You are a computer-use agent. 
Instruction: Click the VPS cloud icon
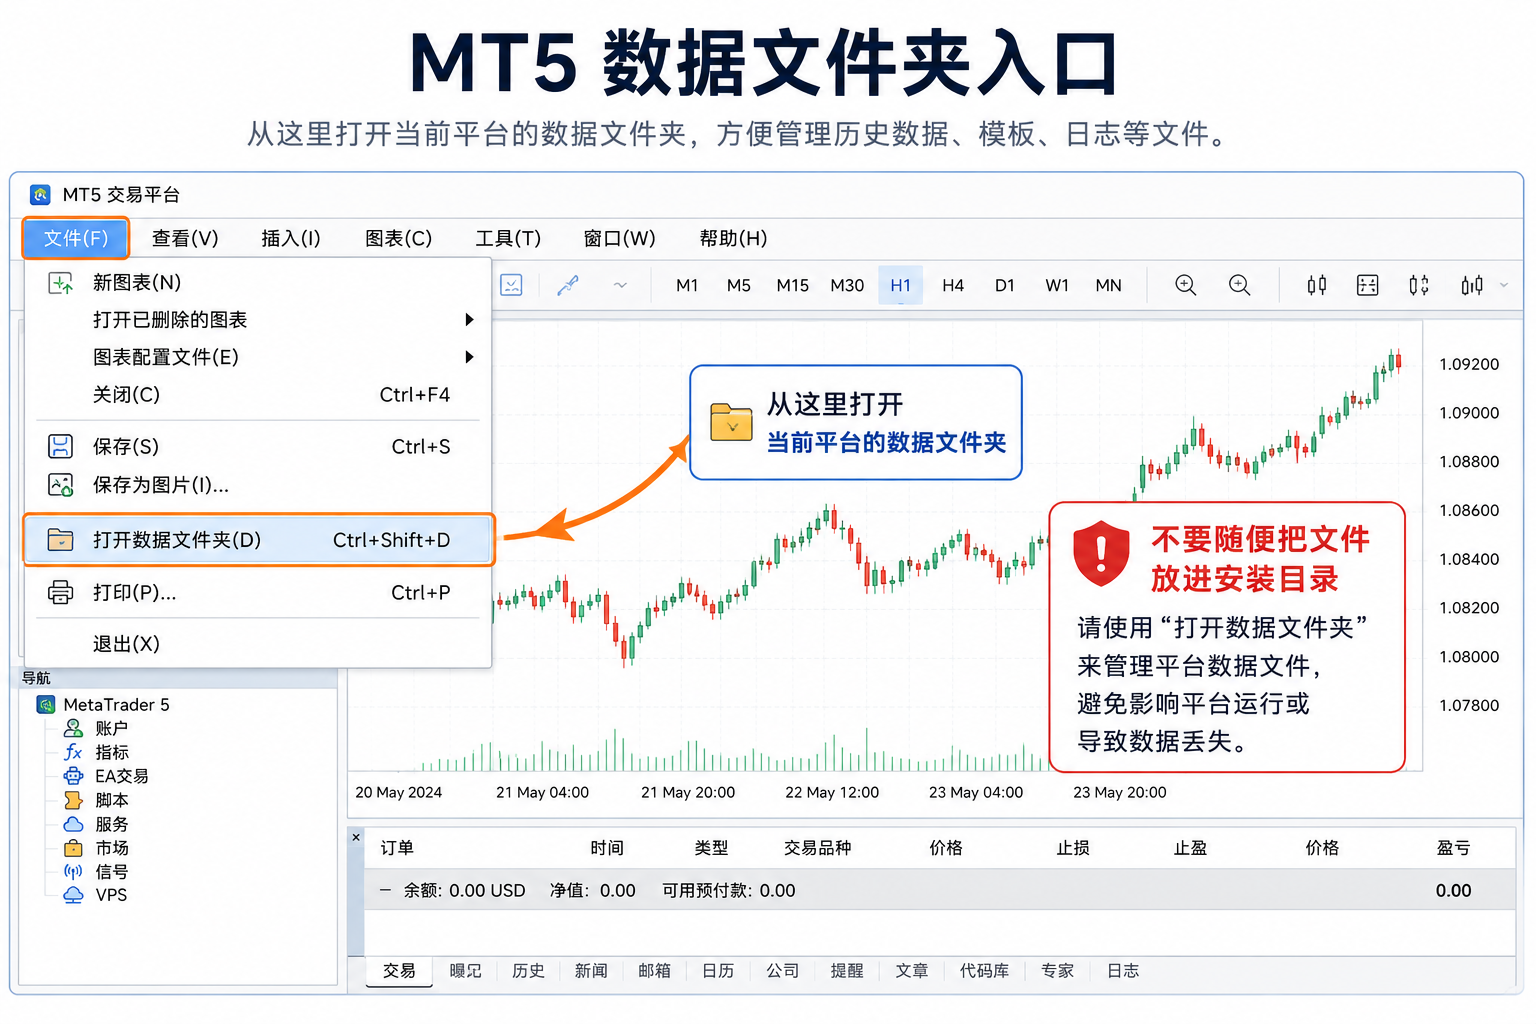pos(73,895)
